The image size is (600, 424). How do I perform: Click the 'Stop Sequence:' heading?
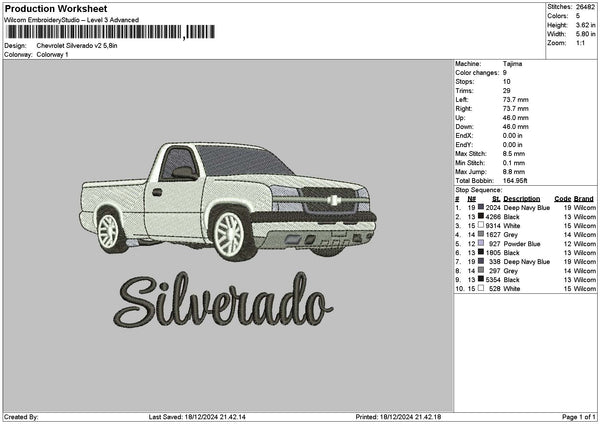tap(478, 190)
